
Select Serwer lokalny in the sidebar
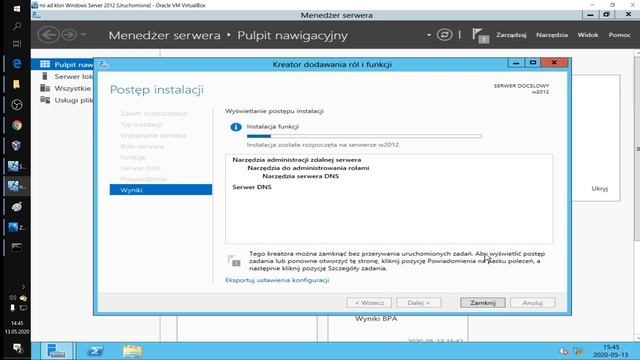63,76
